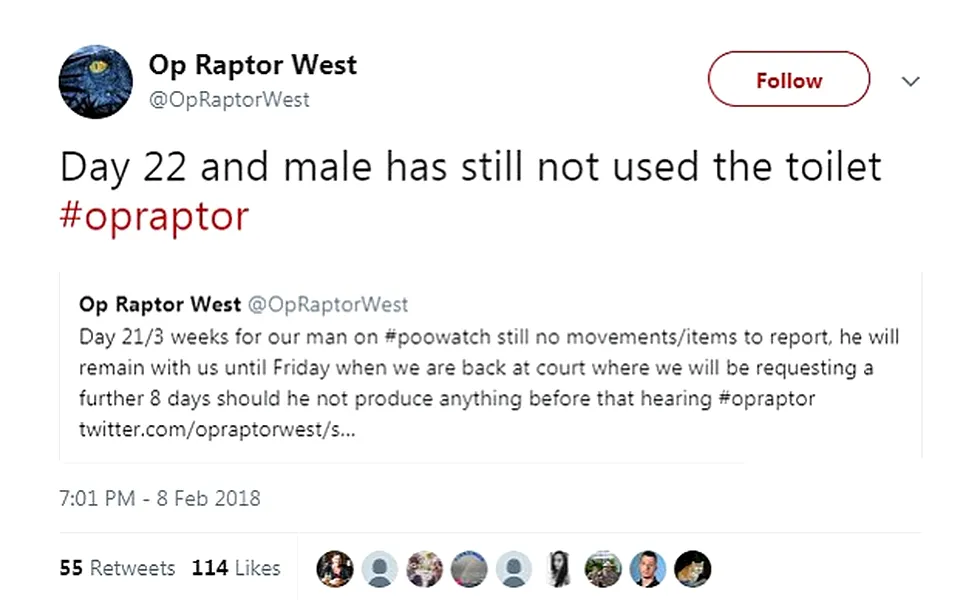
Task: Click the avatar of man with blue background
Action: (648, 568)
